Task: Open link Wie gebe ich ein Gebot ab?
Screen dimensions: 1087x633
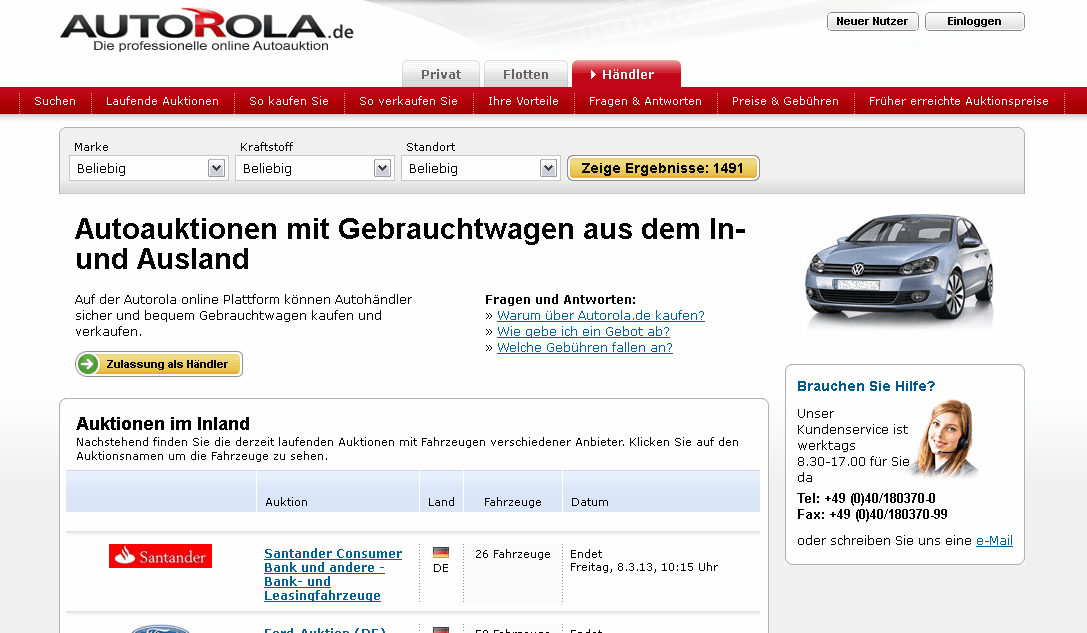Action: pyautogui.click(x=584, y=331)
